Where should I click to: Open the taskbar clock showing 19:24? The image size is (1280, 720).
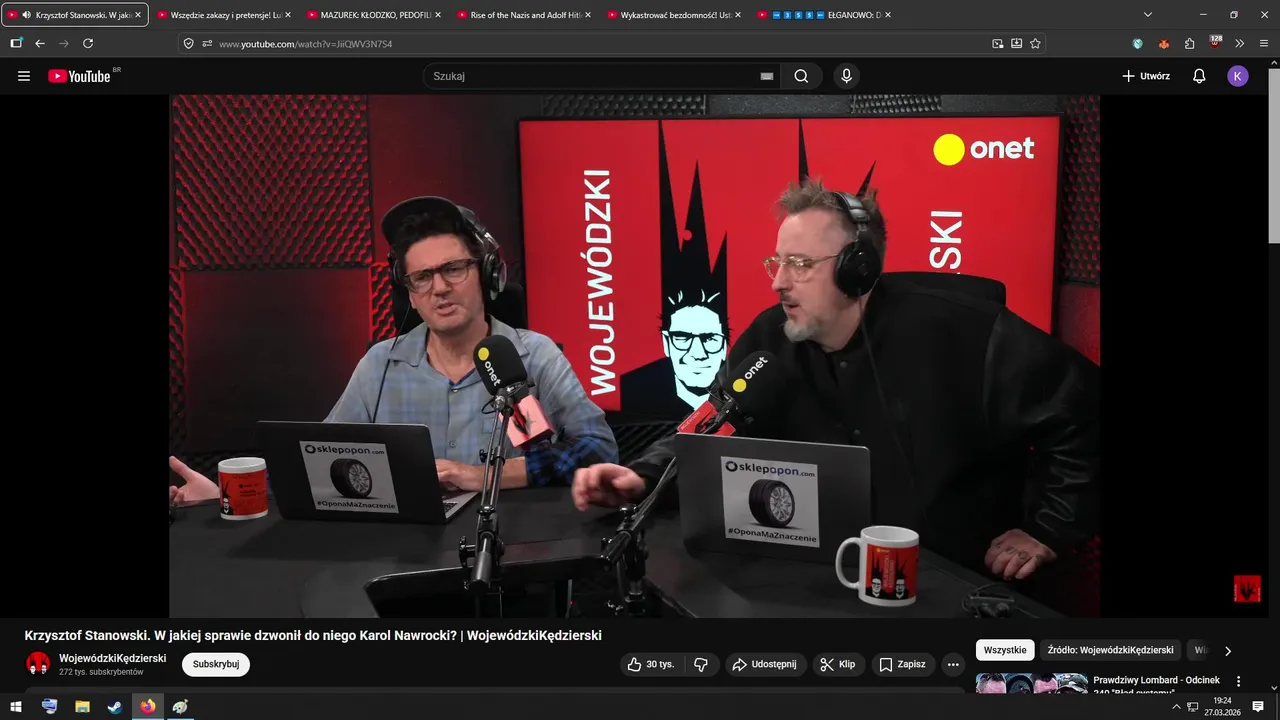[x=1221, y=706]
